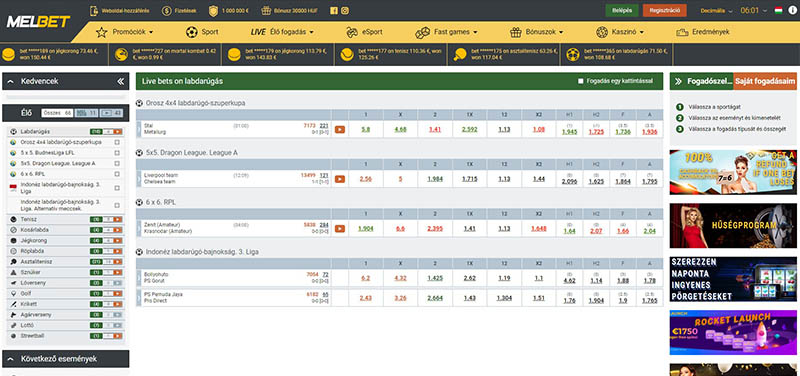Screen dimensions: 800x376
Task: Collapse the Kedvencek panel
Action: [11, 81]
